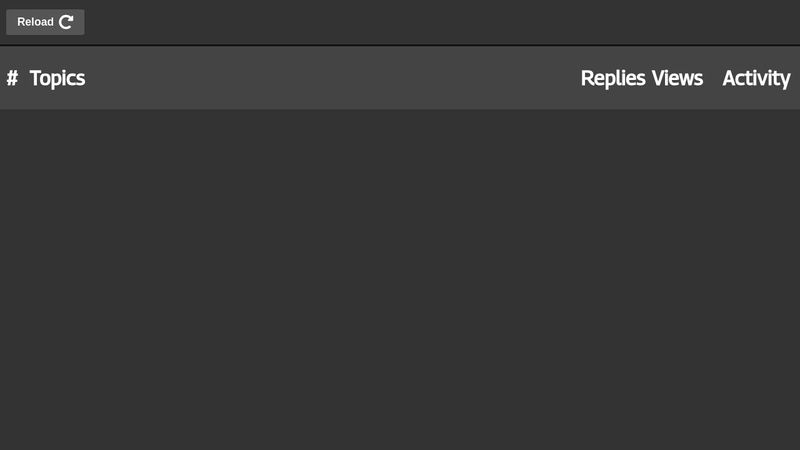800x450 pixels.
Task: Click the Replies column header
Action: tap(612, 78)
